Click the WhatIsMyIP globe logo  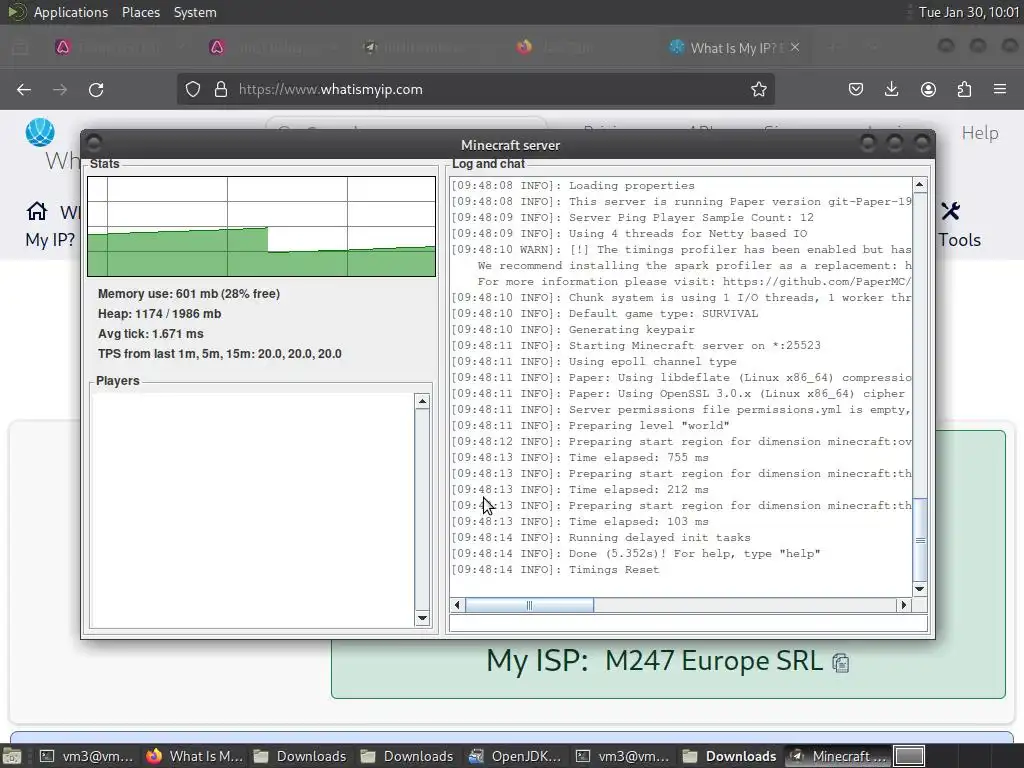click(40, 133)
